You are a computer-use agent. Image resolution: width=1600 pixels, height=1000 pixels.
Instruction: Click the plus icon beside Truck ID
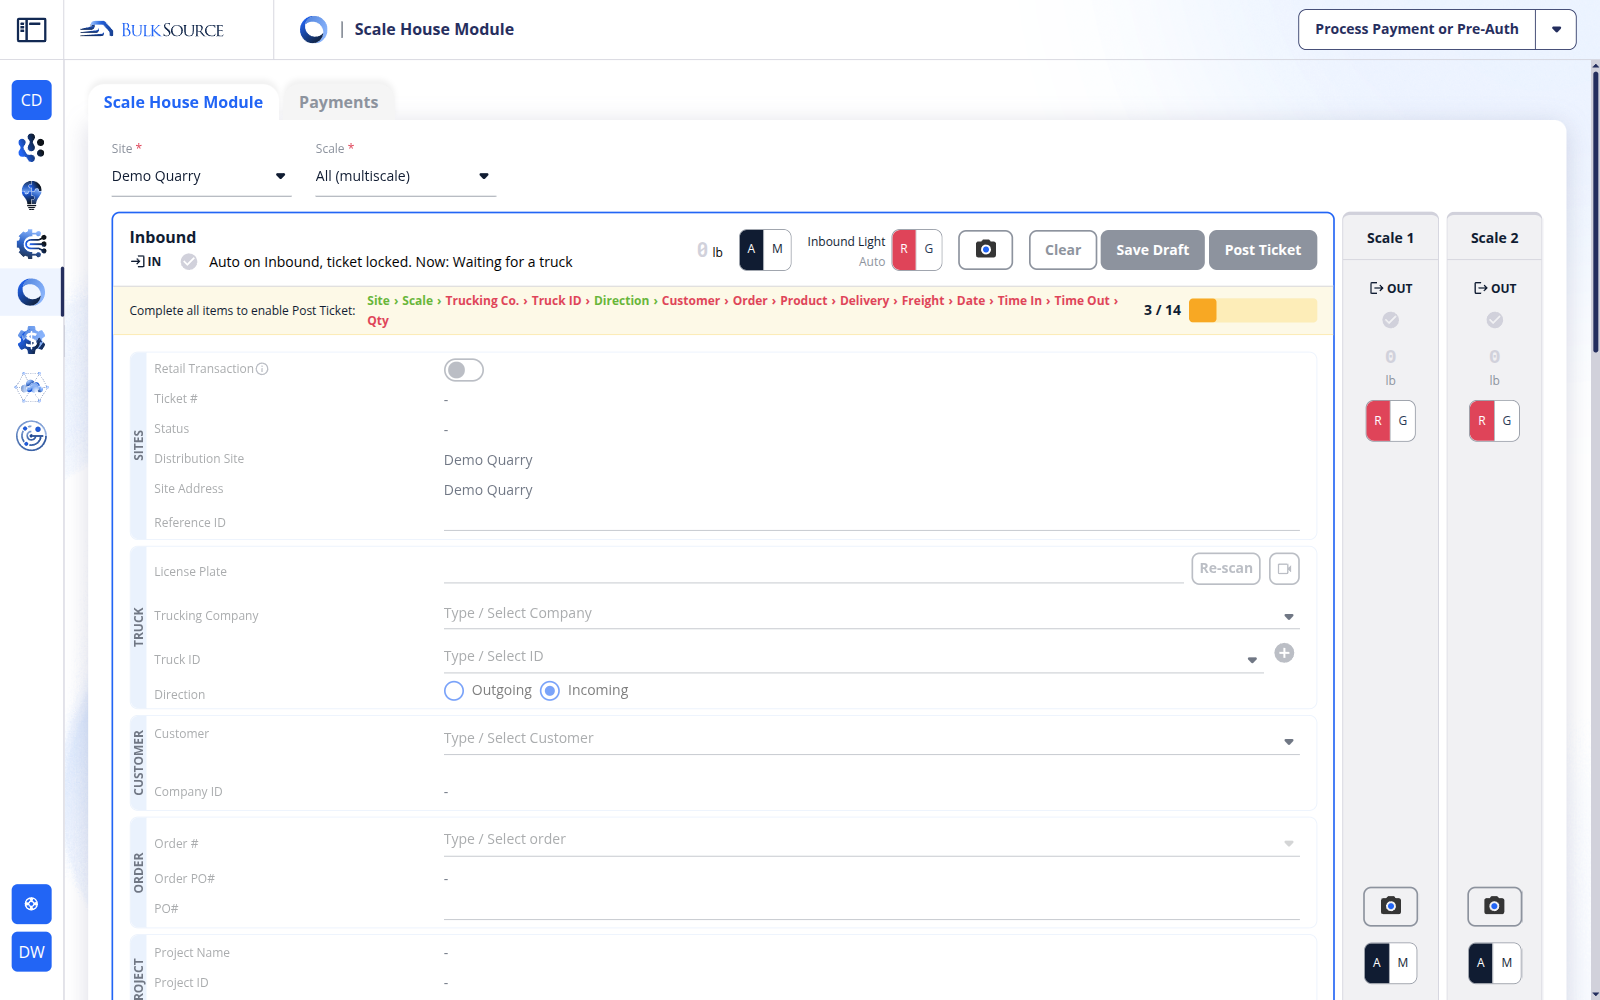[x=1285, y=653]
